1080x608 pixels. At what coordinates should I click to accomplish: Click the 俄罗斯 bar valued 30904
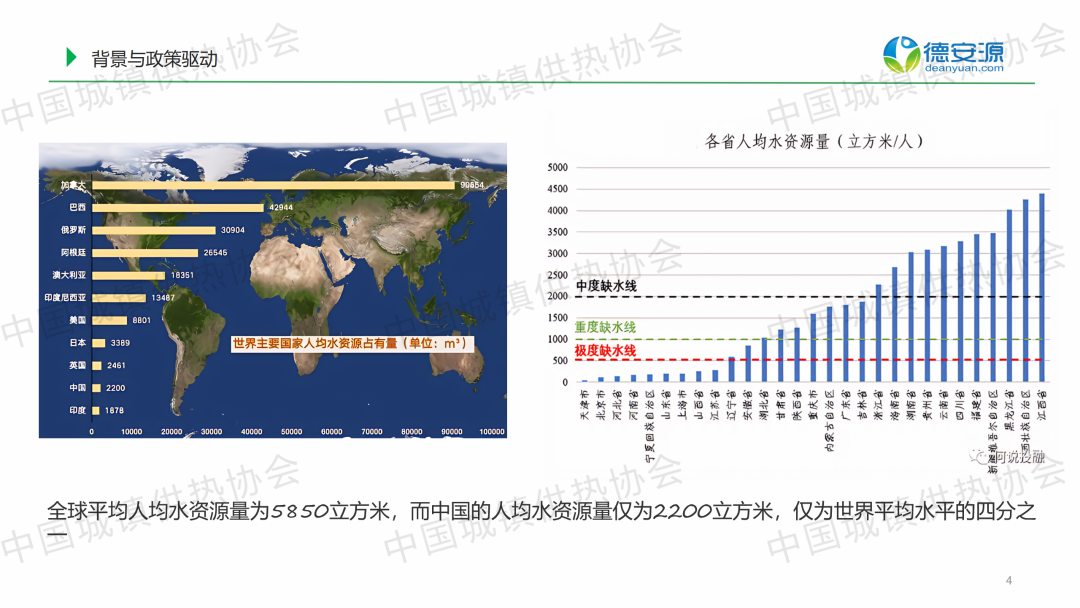pyautogui.click(x=154, y=230)
